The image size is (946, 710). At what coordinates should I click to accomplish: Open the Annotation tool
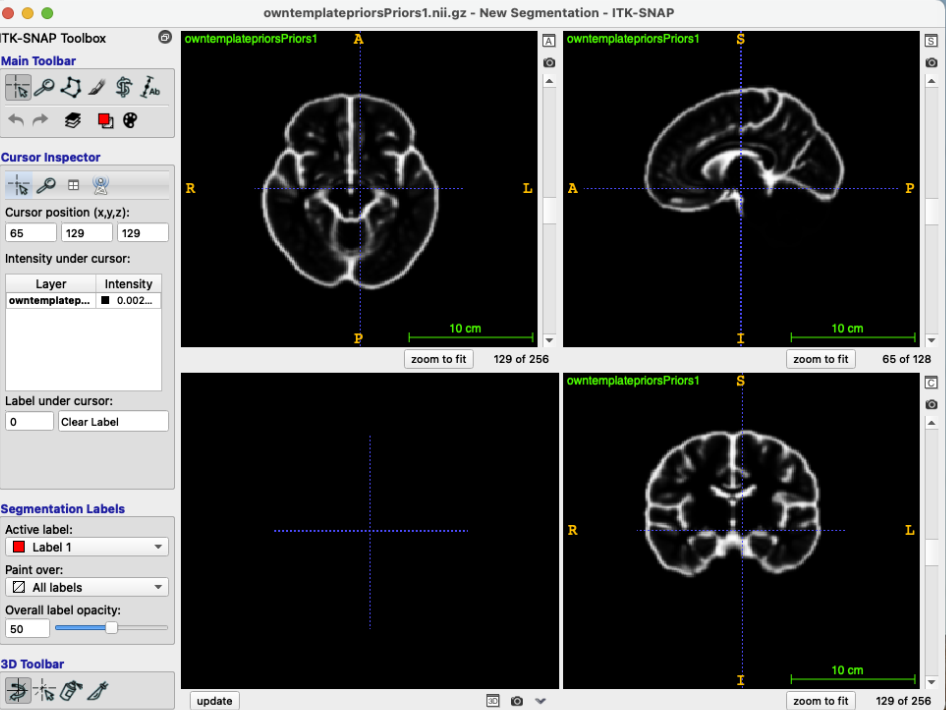(x=152, y=87)
